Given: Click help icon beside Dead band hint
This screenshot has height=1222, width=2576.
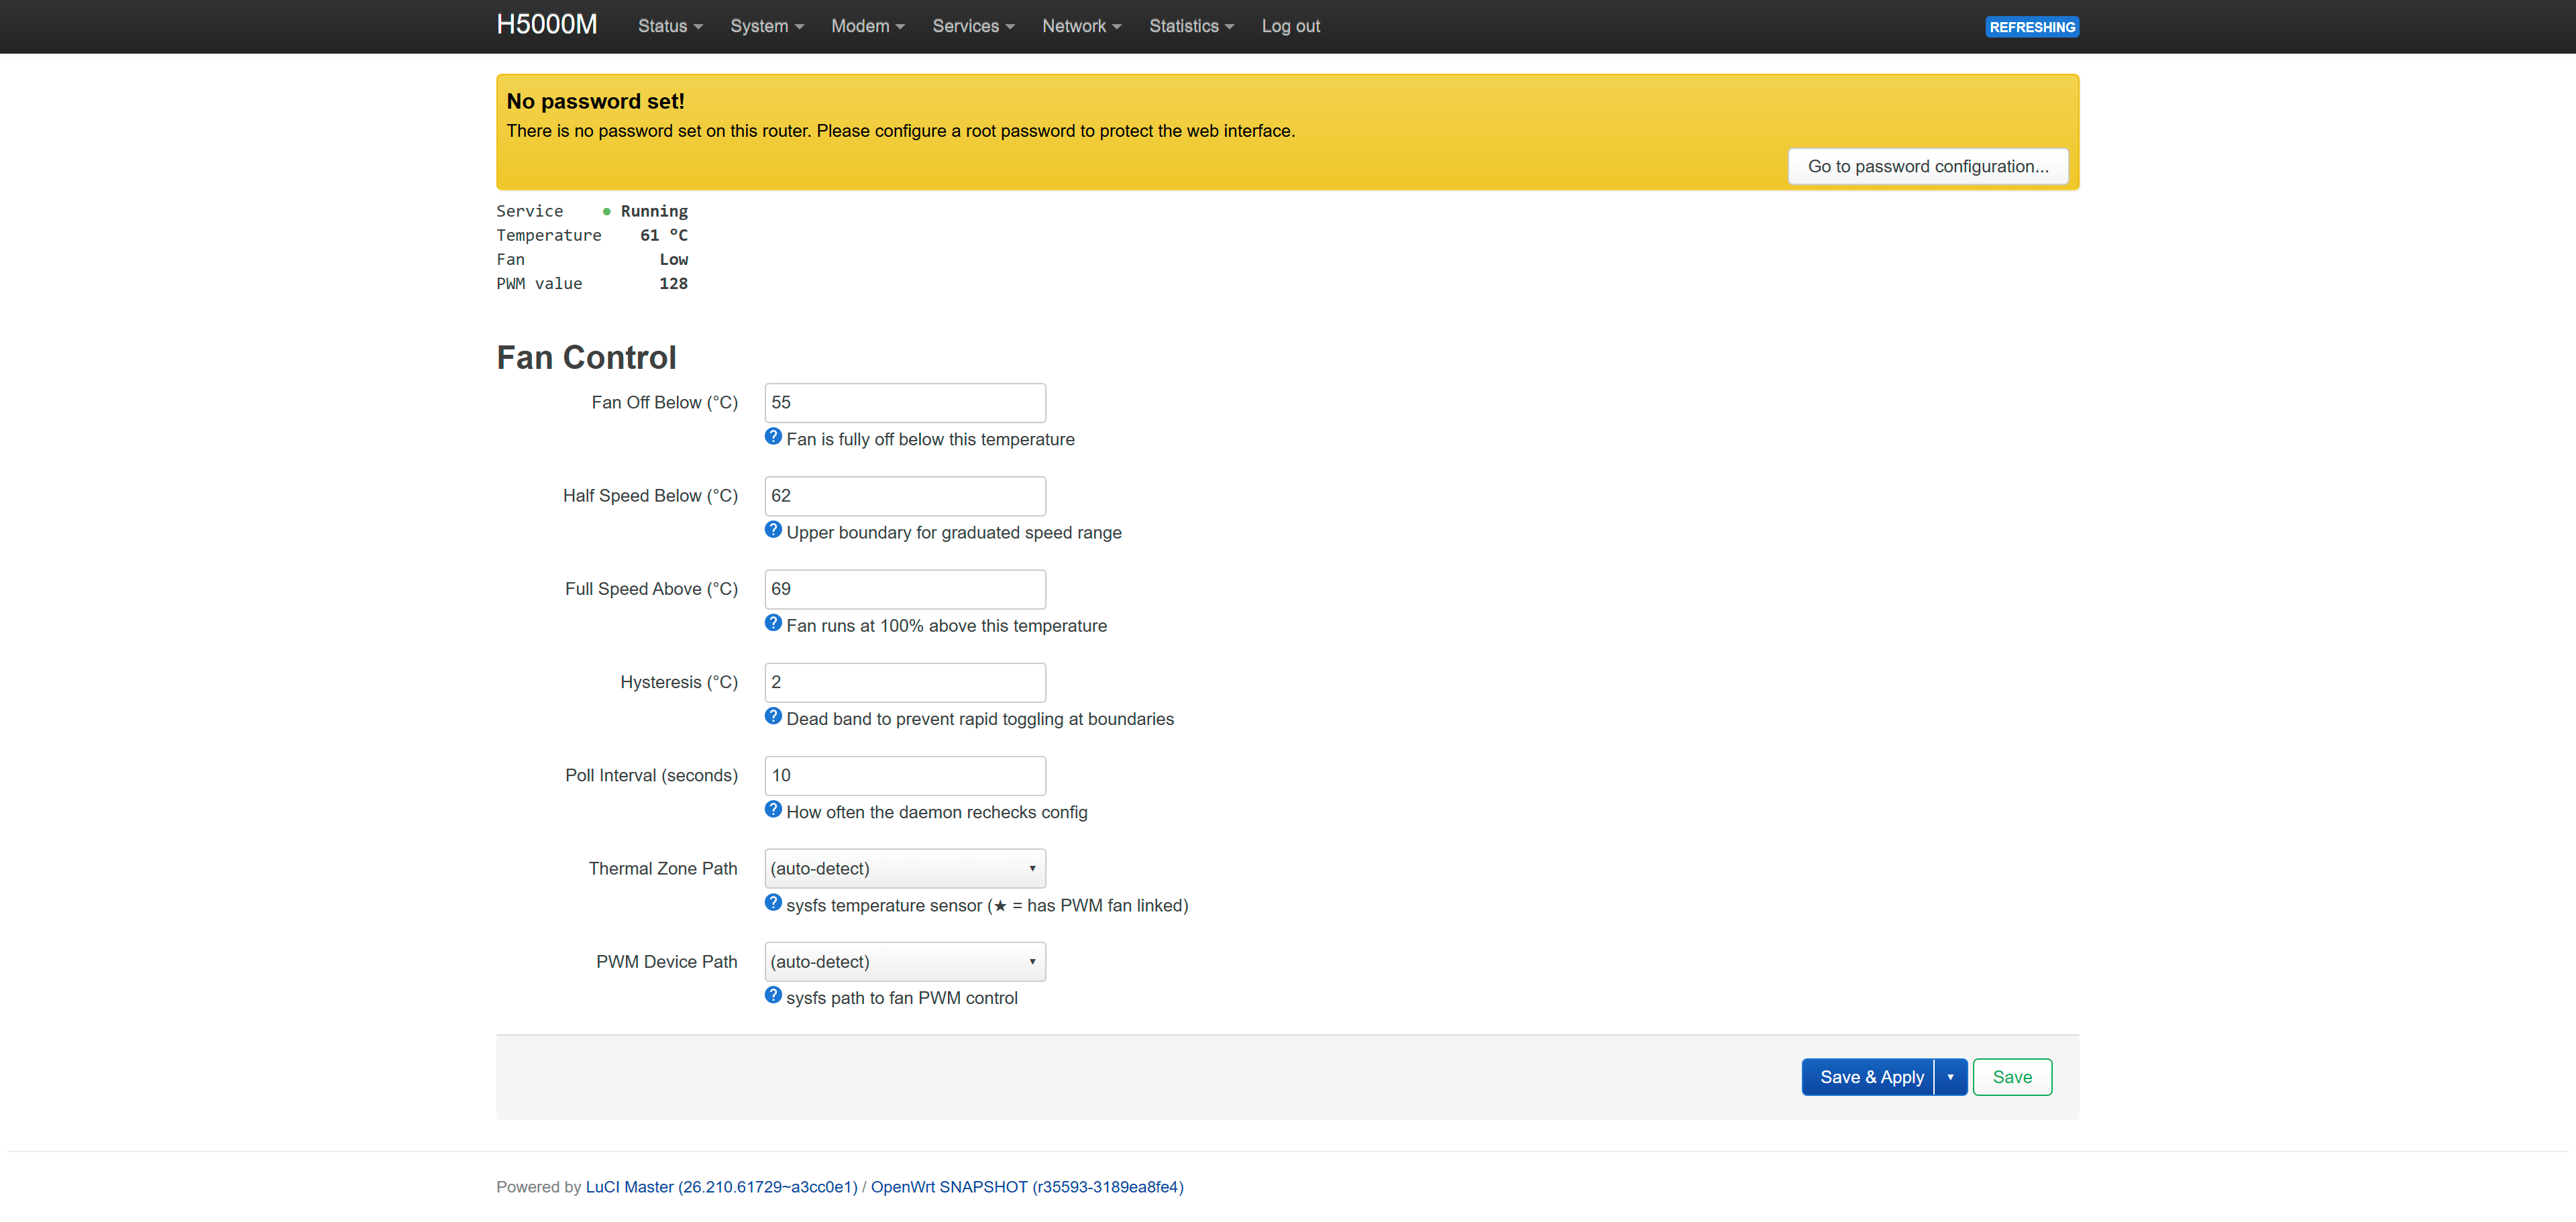Looking at the screenshot, I should (x=773, y=716).
